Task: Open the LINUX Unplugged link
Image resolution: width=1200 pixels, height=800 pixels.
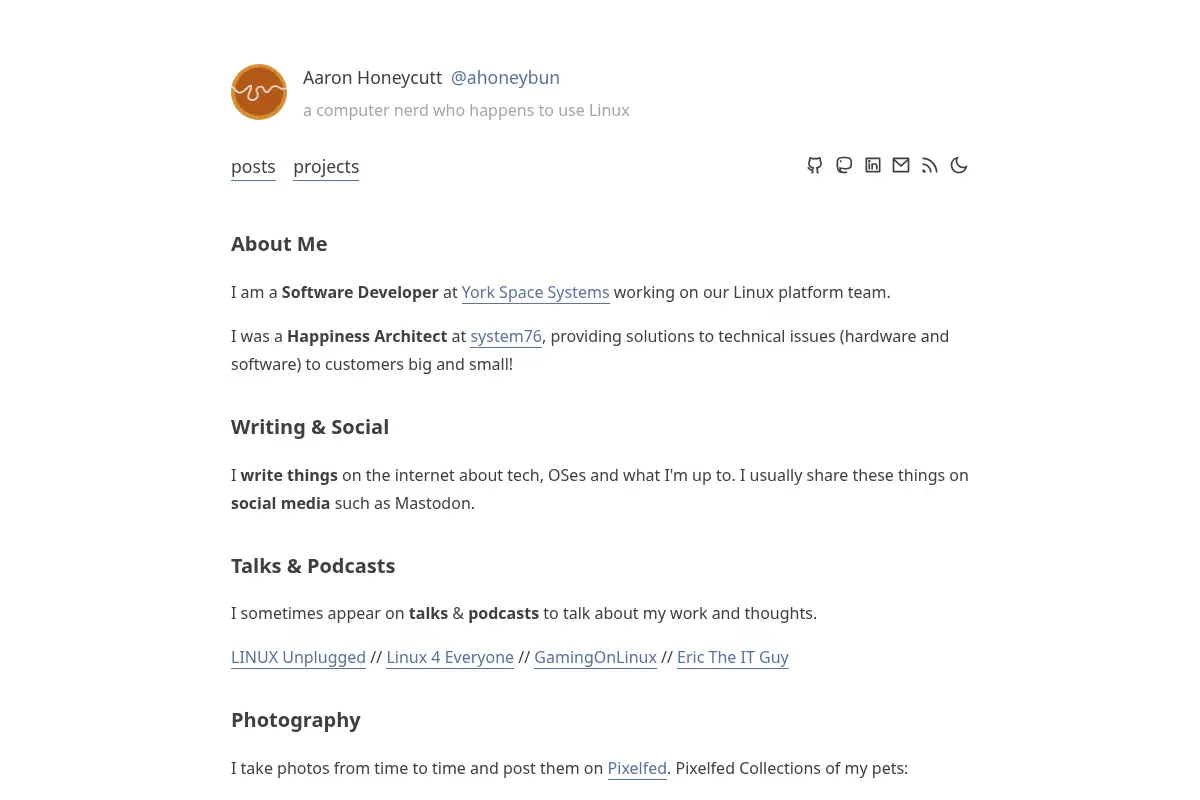Action: [x=298, y=658]
